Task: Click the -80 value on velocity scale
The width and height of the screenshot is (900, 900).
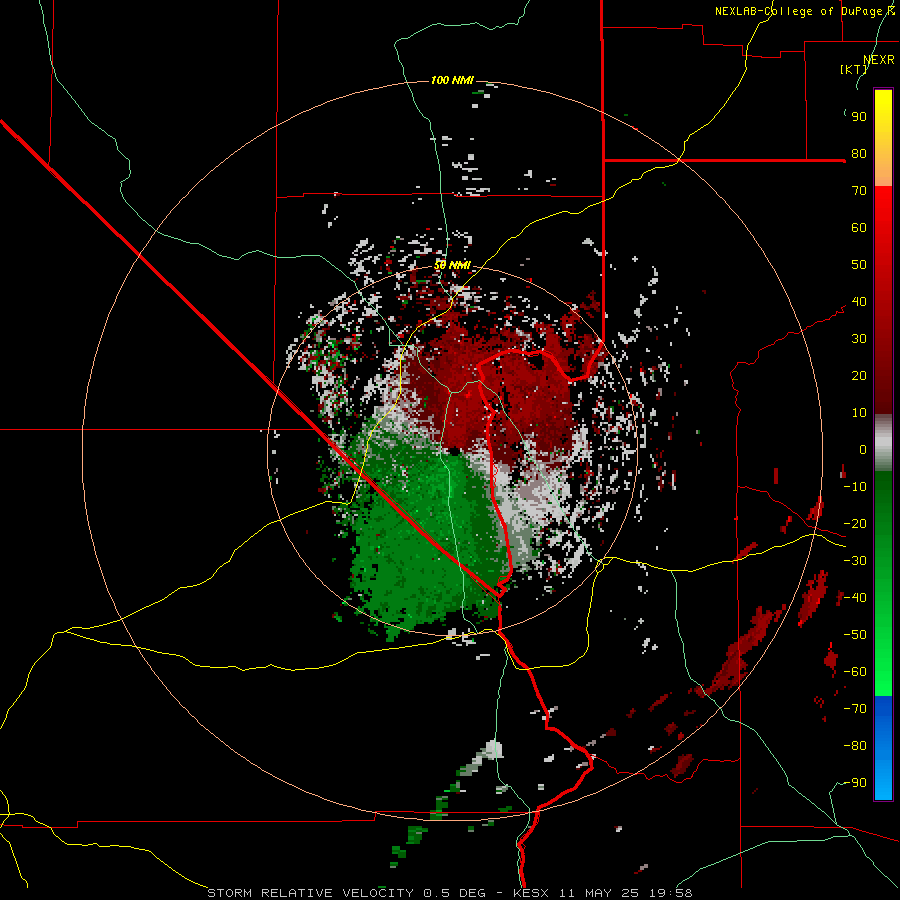Action: tap(855, 746)
